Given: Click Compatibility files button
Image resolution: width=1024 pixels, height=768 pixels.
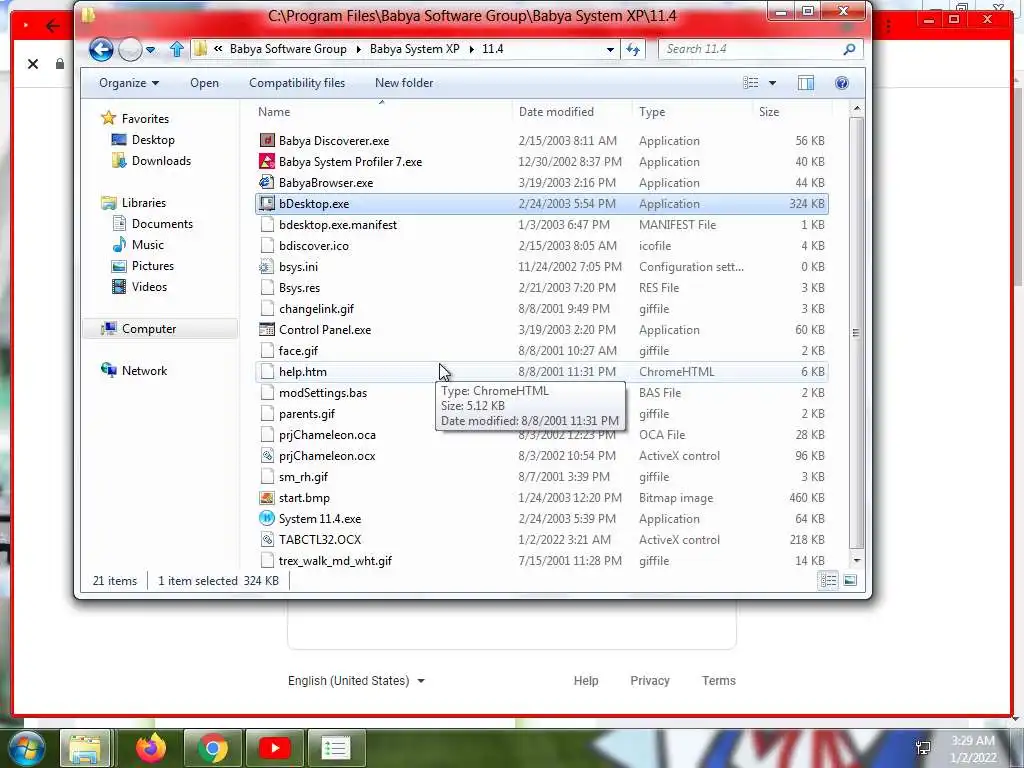Looking at the screenshot, I should tap(297, 83).
